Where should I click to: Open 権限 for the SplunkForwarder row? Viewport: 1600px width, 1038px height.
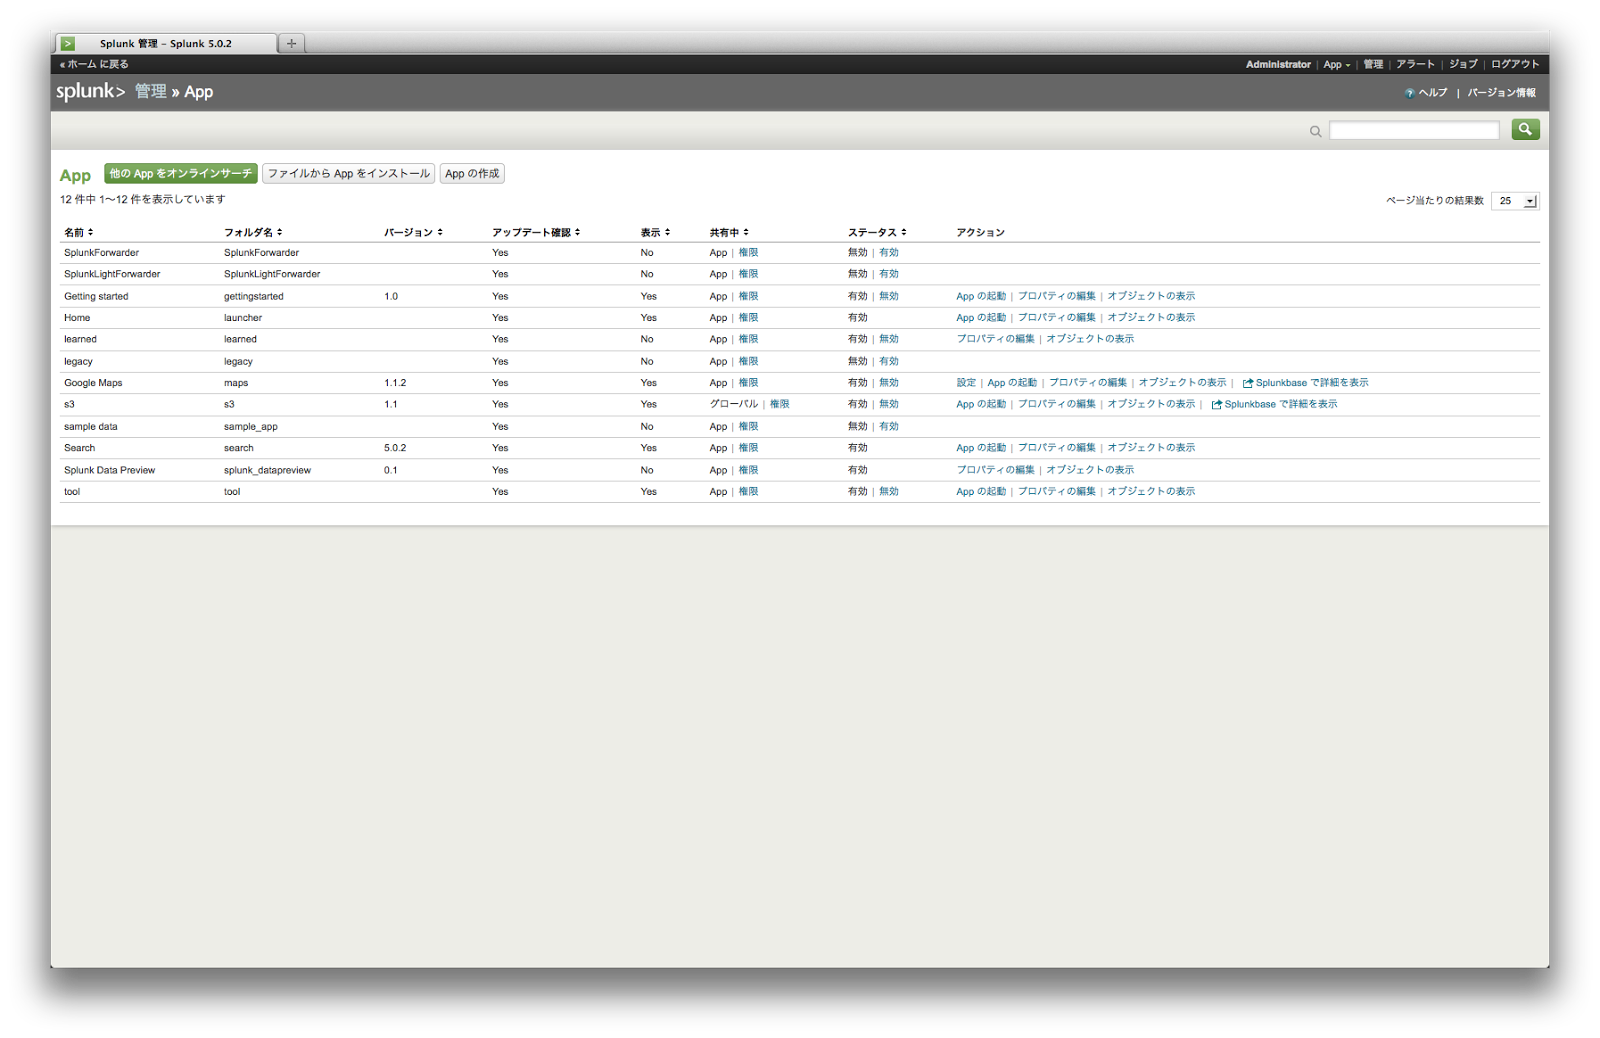[x=748, y=253]
